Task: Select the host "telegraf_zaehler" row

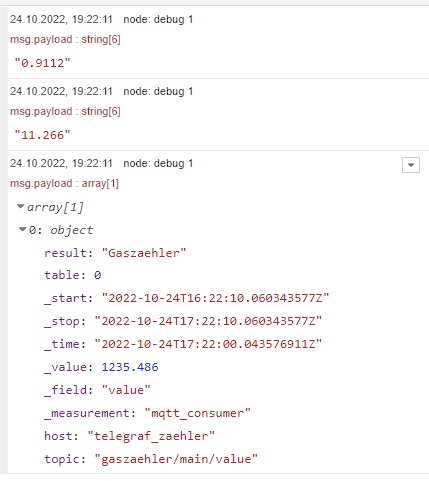Action: coord(130,436)
